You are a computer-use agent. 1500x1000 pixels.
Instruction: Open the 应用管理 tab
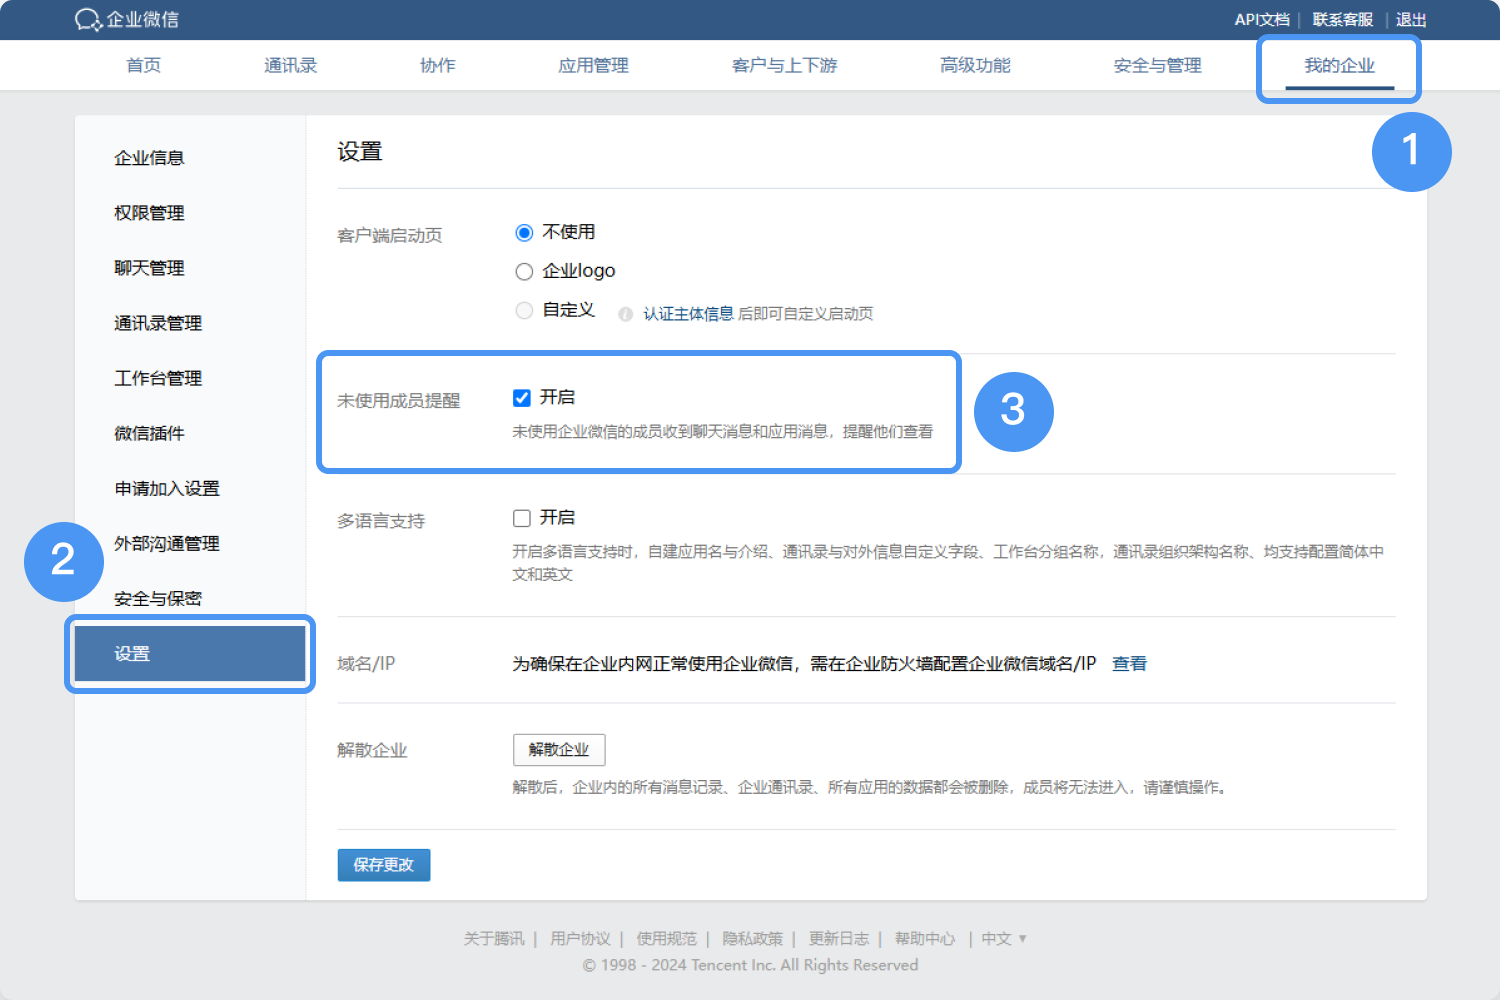pyautogui.click(x=593, y=65)
